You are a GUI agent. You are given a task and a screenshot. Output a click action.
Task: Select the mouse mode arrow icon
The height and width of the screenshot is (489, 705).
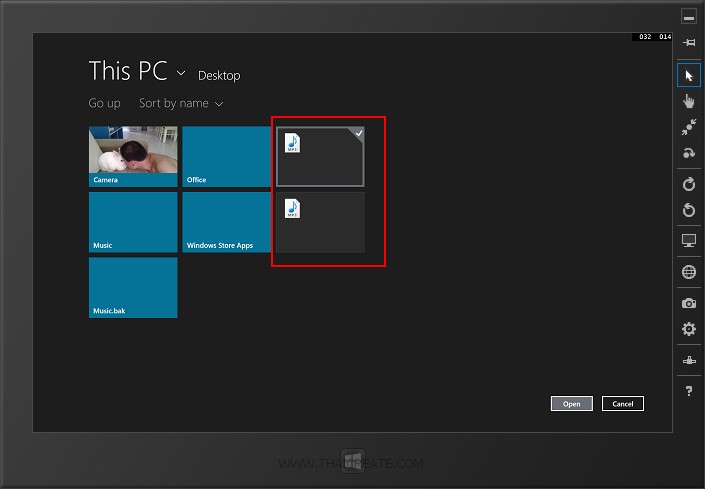(x=688, y=75)
